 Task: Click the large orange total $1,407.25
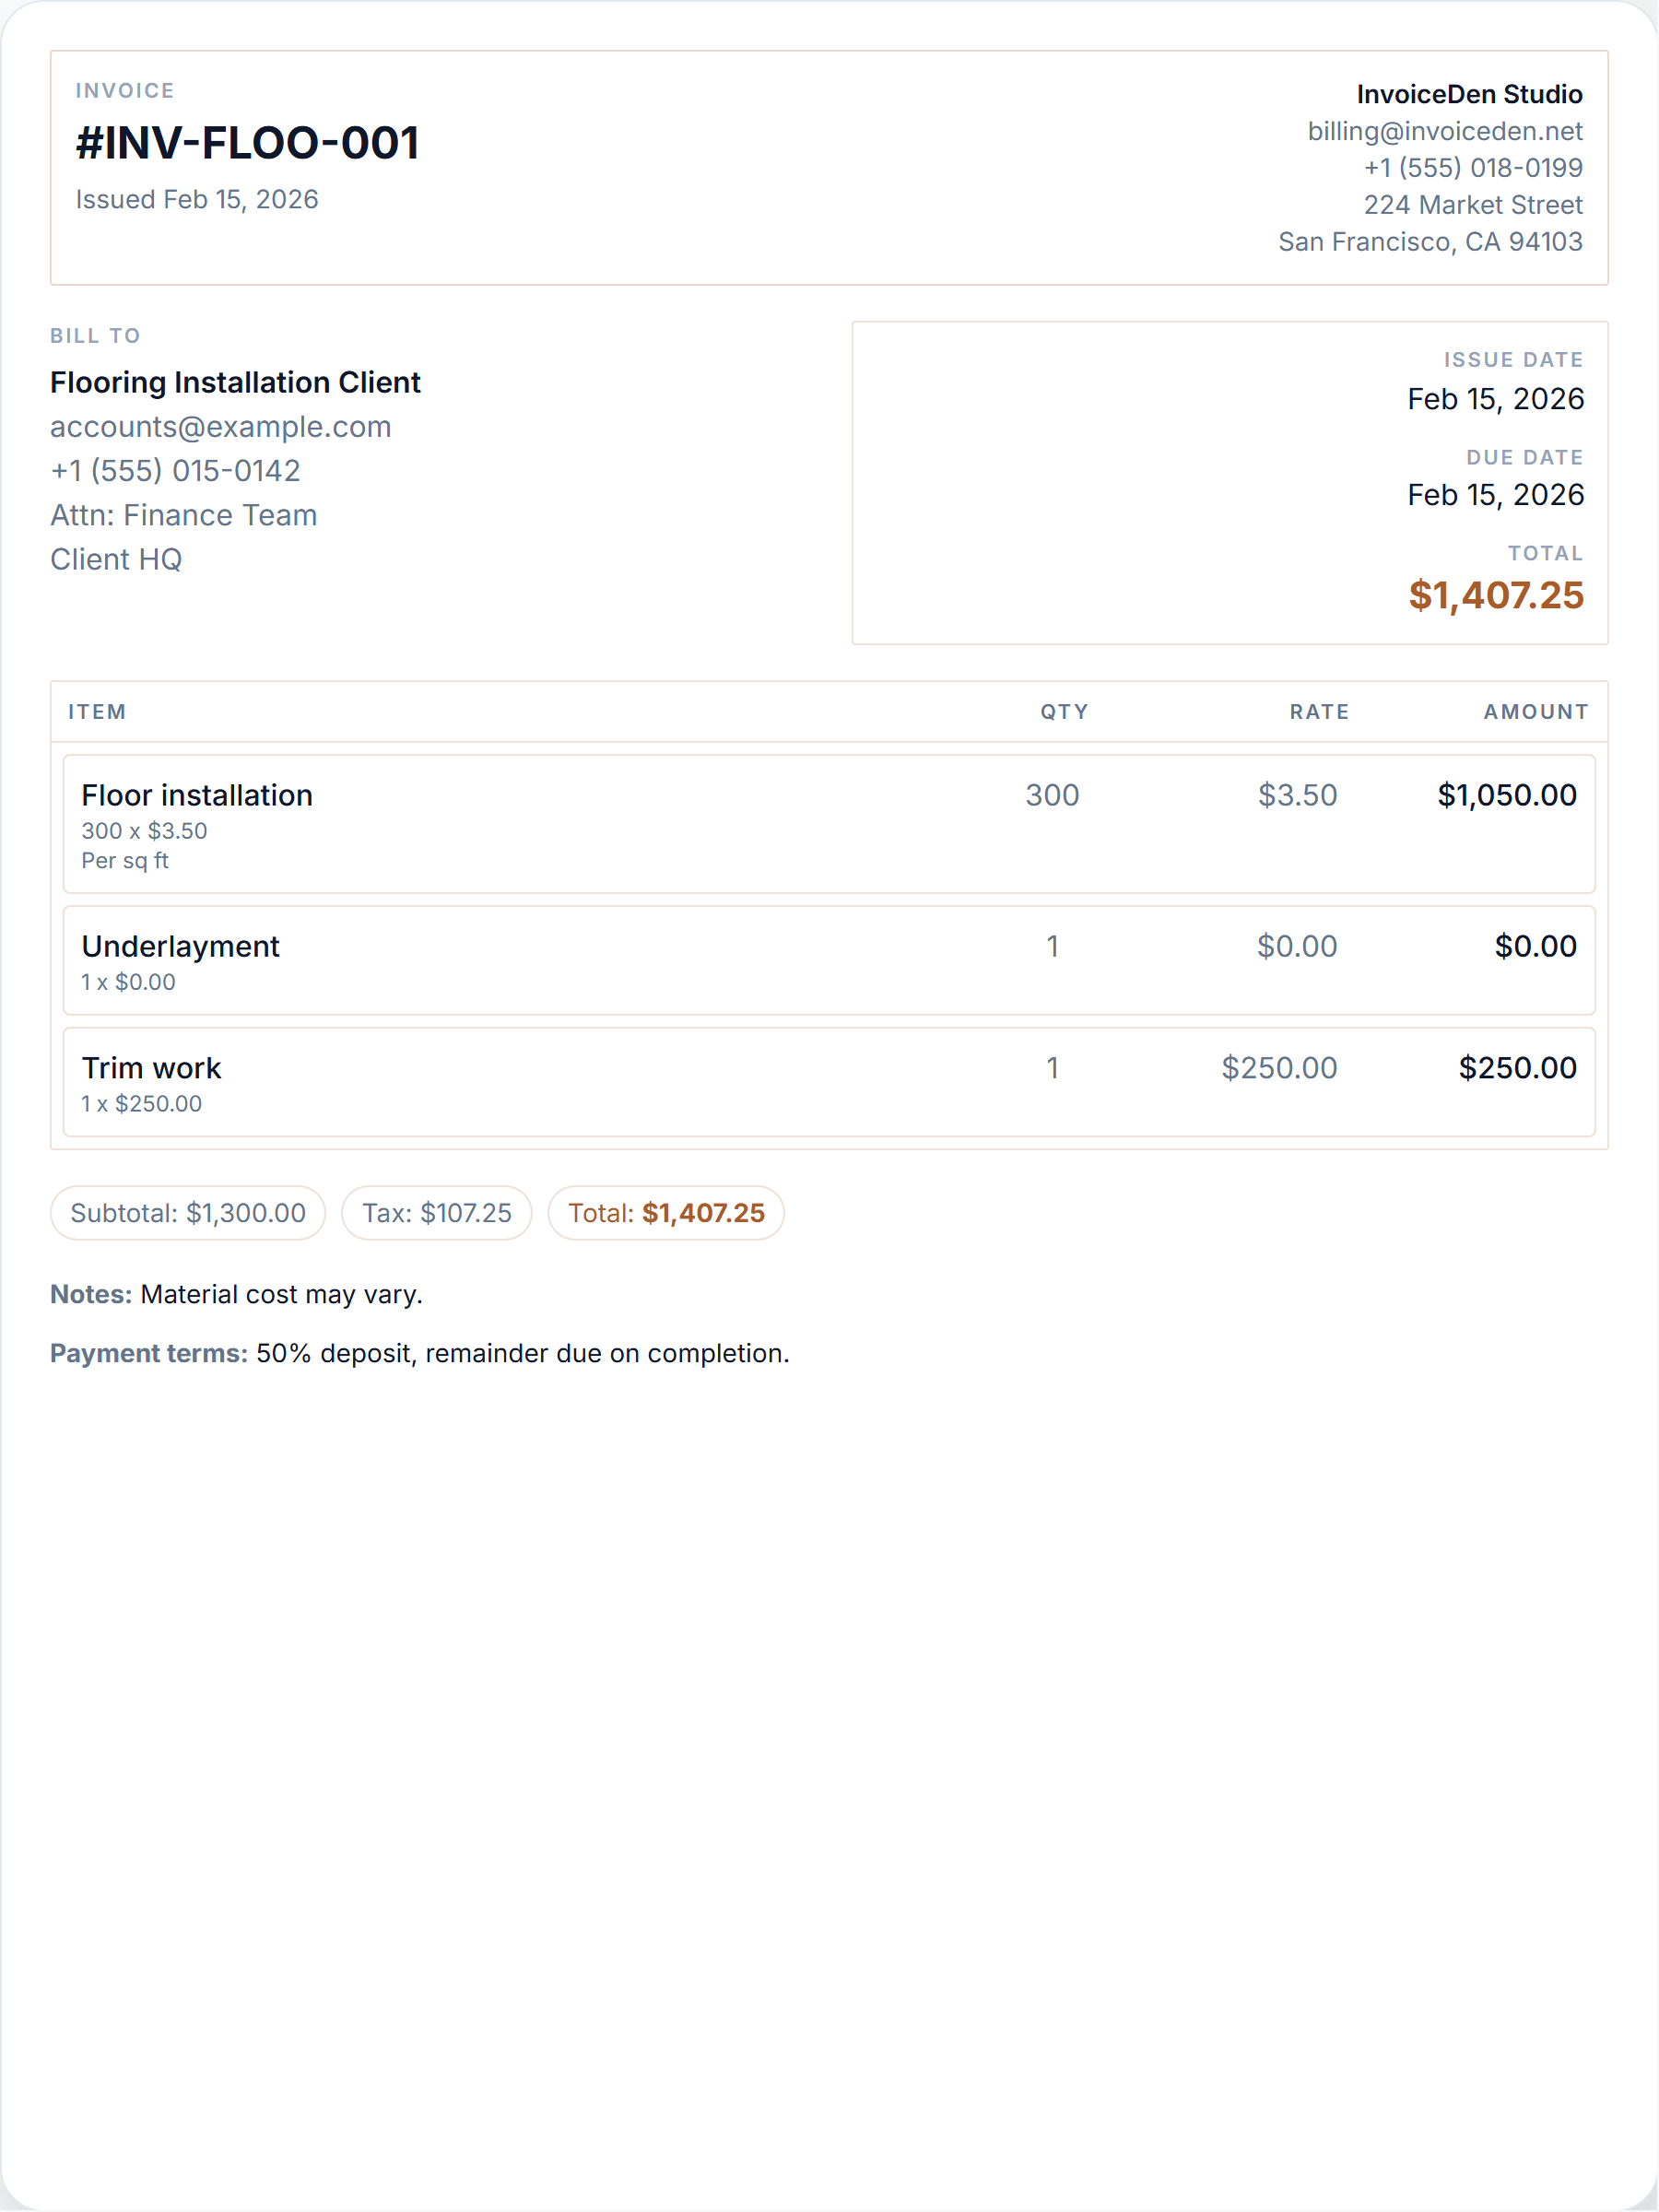[1496, 595]
